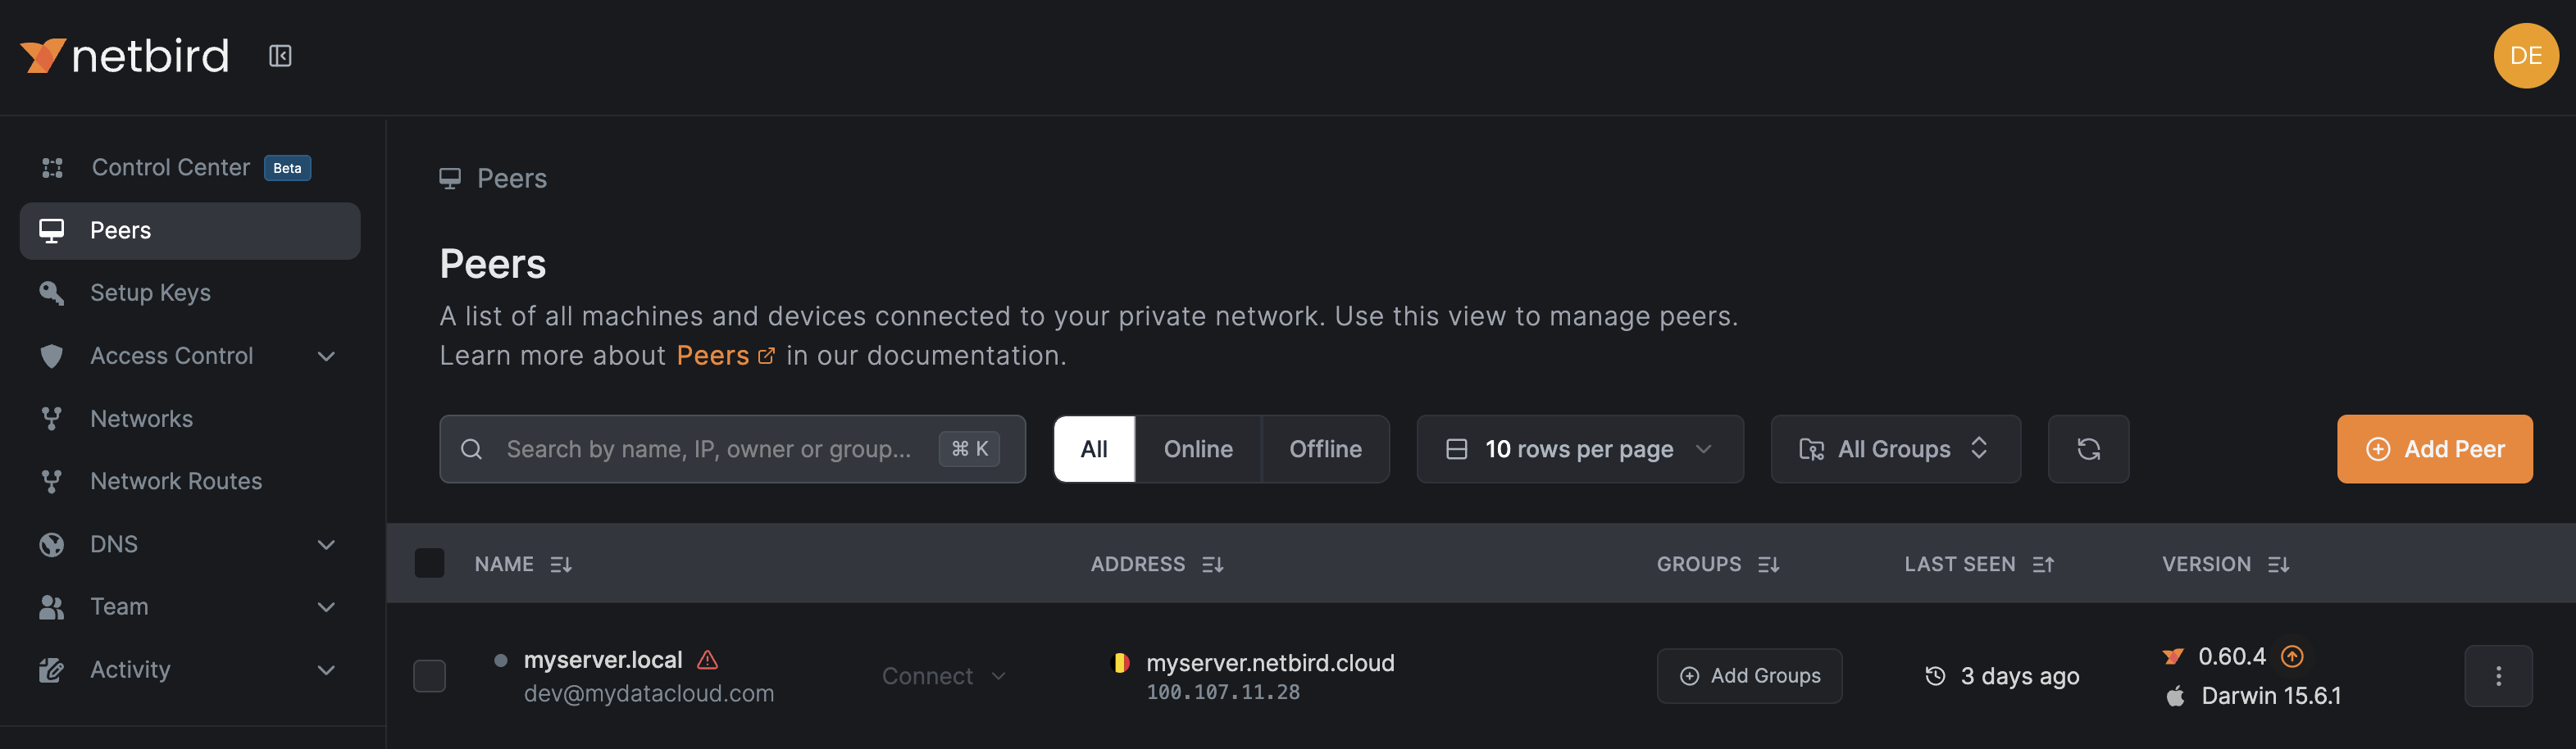Click the peer search input field
2576x749 pixels.
click(x=732, y=449)
